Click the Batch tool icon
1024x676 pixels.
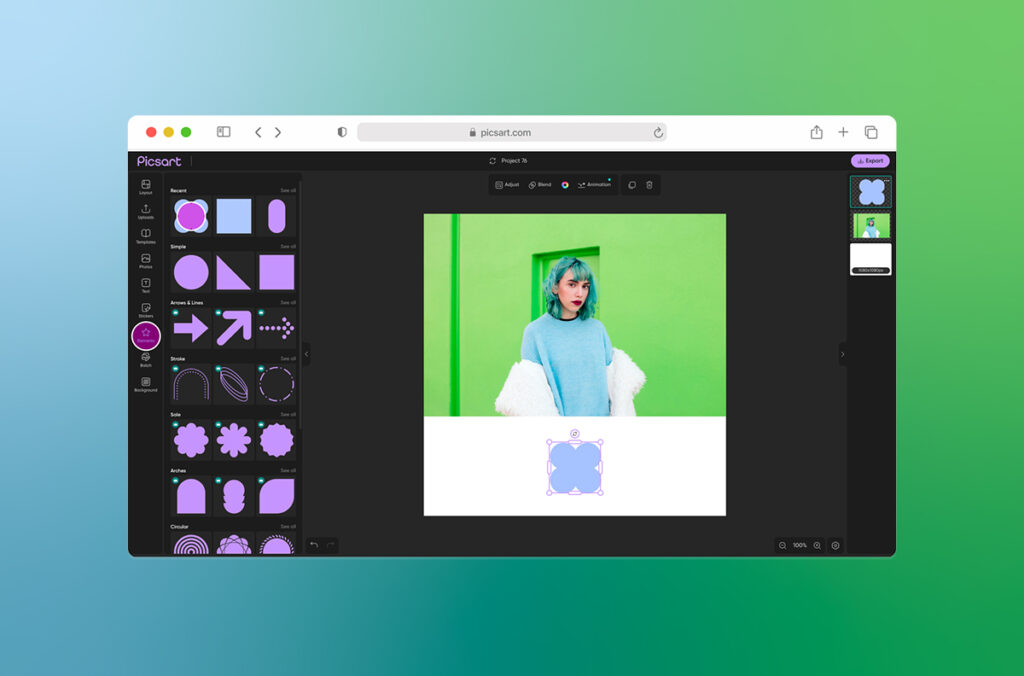(x=146, y=358)
